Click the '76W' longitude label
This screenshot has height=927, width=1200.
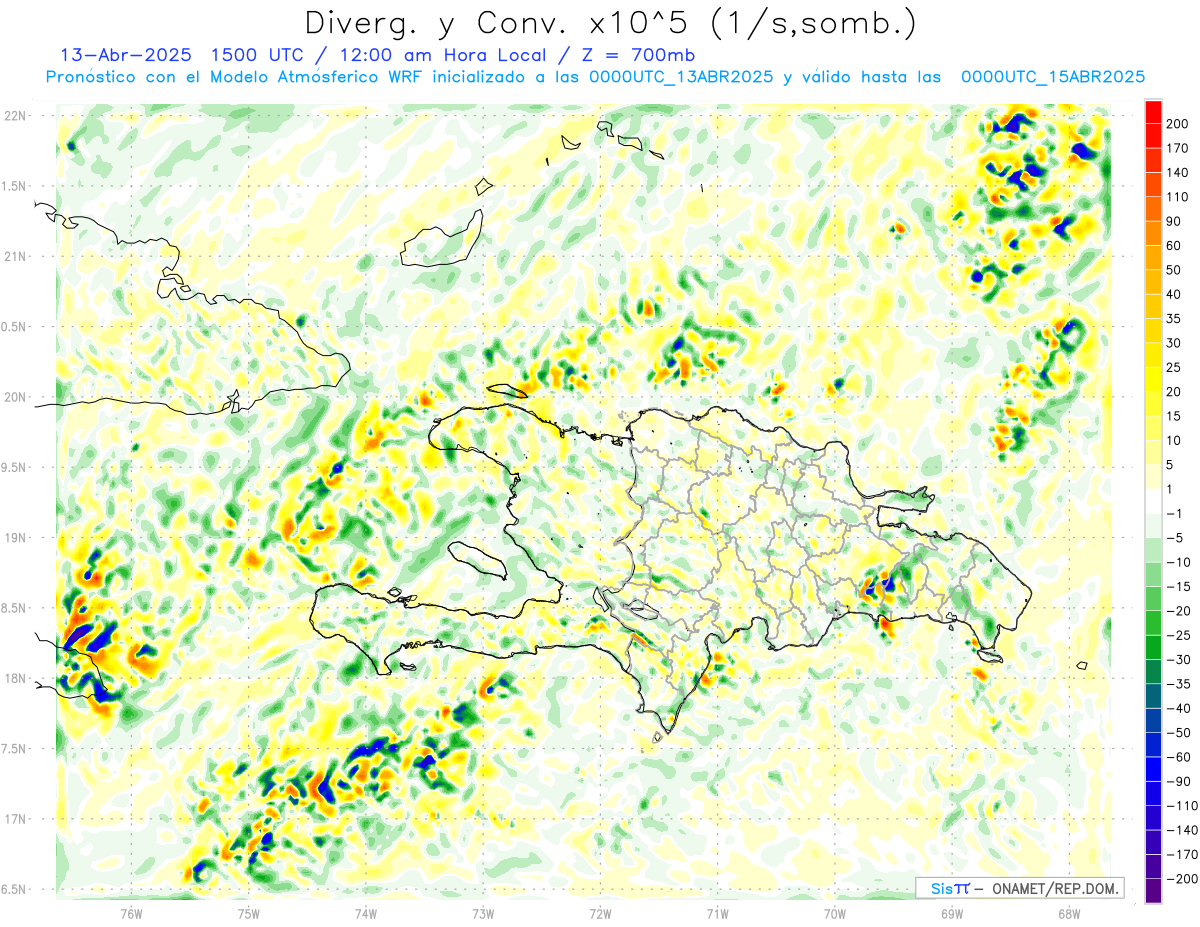[131, 914]
